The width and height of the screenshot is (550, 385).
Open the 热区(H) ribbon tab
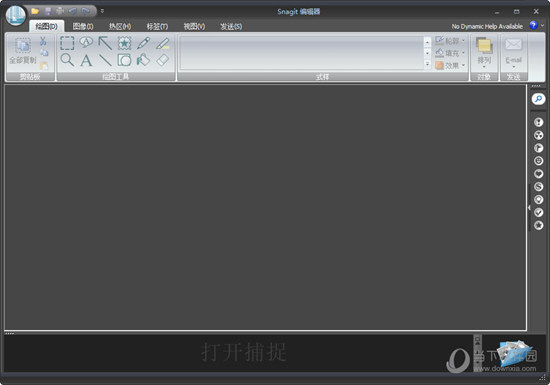(120, 26)
